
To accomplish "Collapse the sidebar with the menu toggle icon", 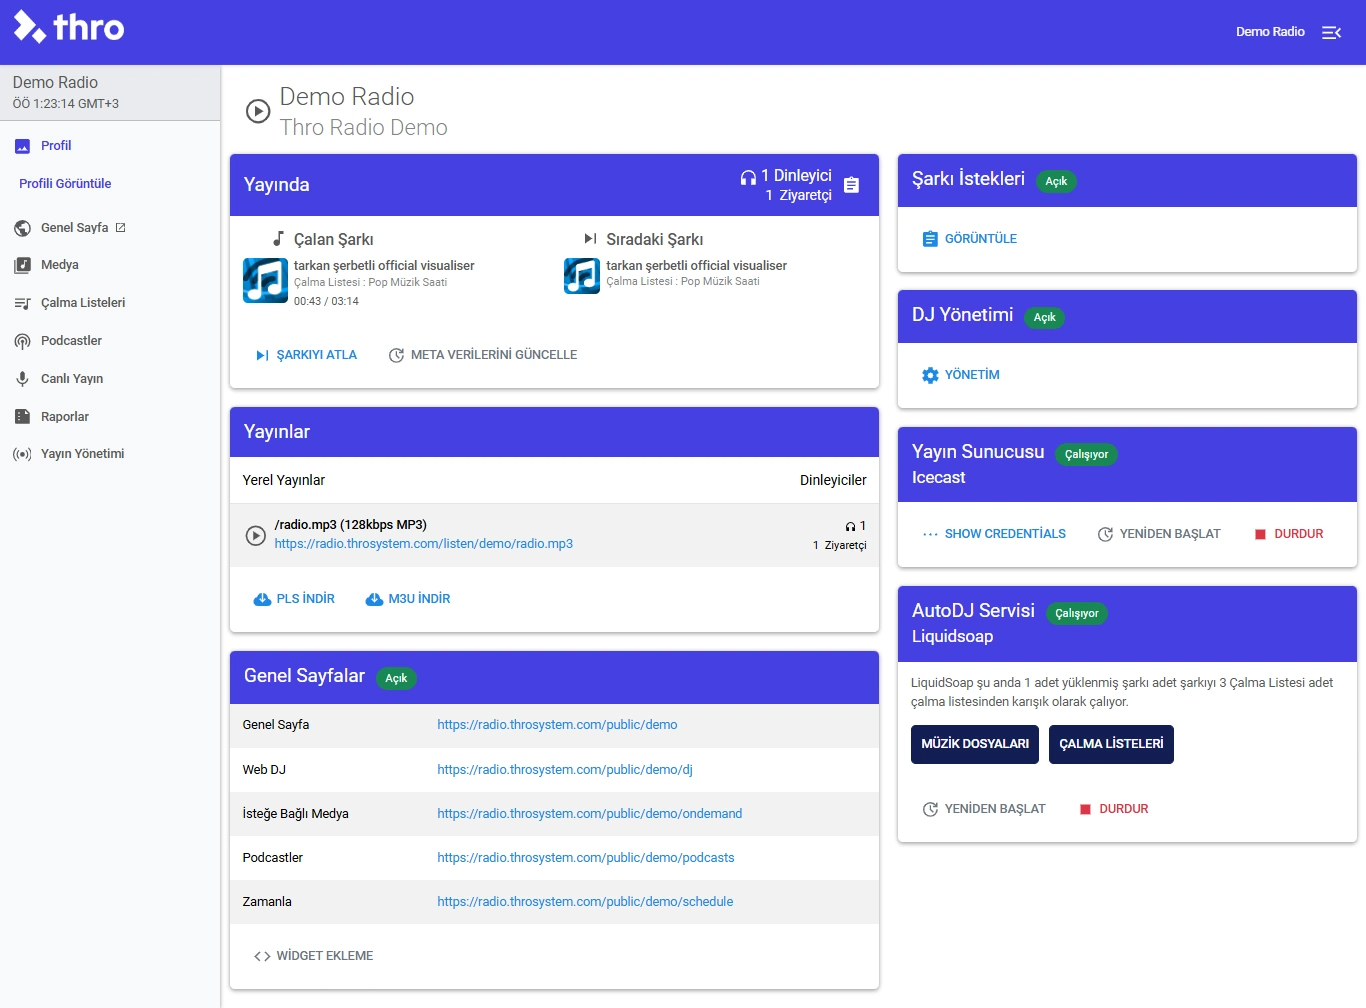I will pyautogui.click(x=1331, y=32).
